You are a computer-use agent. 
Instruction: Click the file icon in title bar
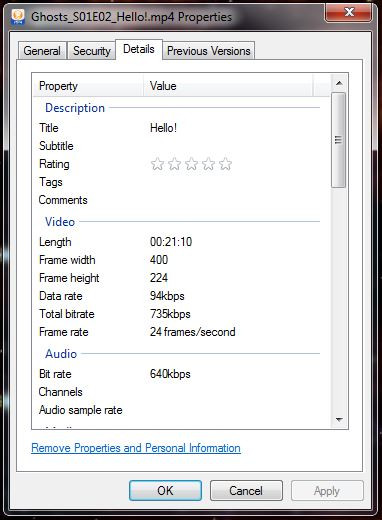coord(17,16)
